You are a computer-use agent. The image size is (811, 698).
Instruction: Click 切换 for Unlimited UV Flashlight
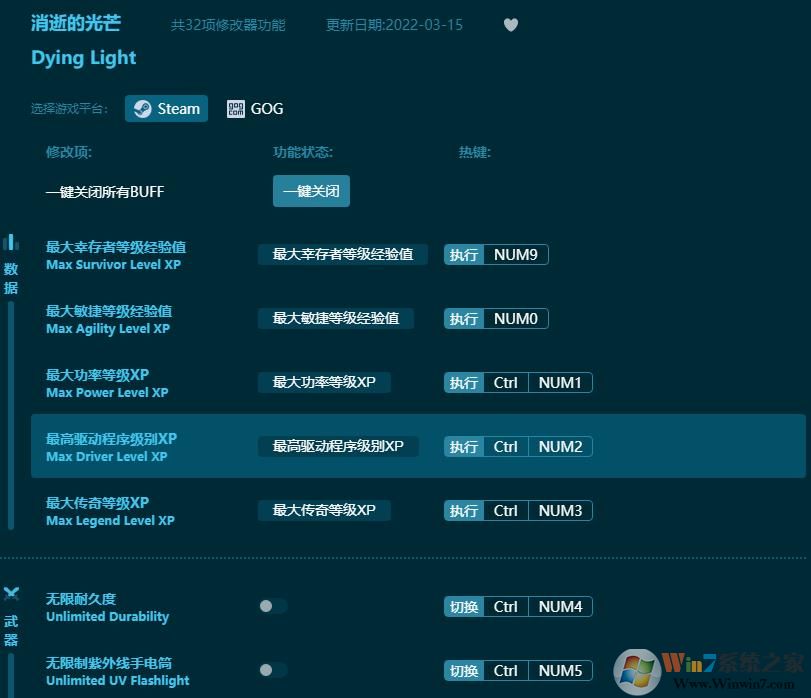click(463, 671)
